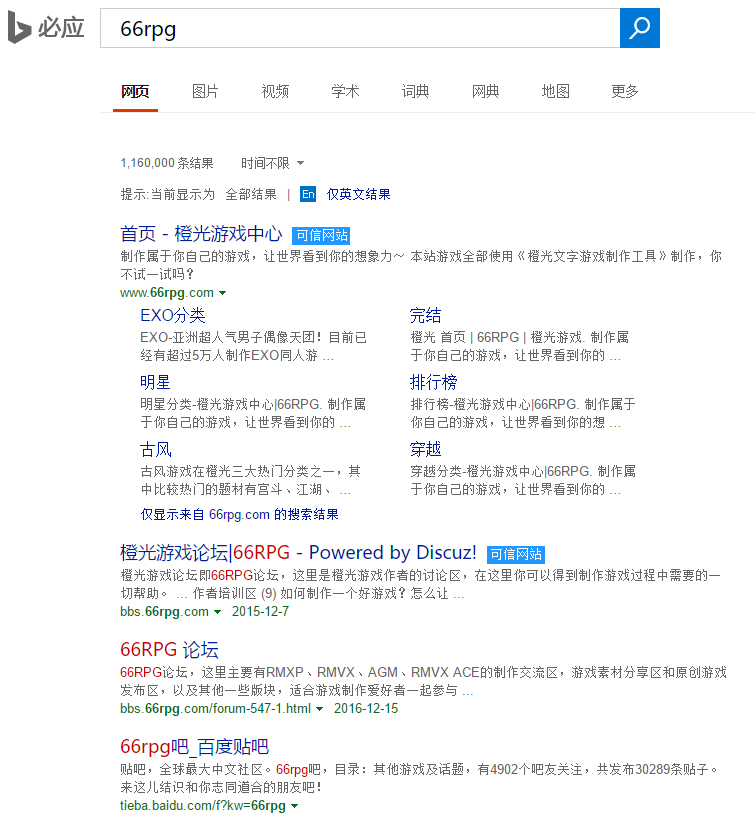Open the 66RPG 论坛 result

point(169,650)
